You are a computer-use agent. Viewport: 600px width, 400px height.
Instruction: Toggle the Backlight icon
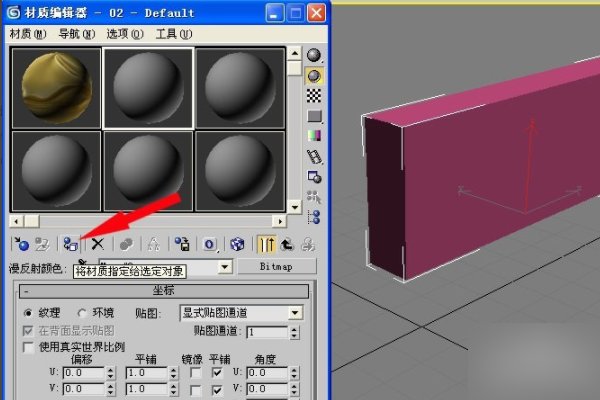[x=314, y=76]
